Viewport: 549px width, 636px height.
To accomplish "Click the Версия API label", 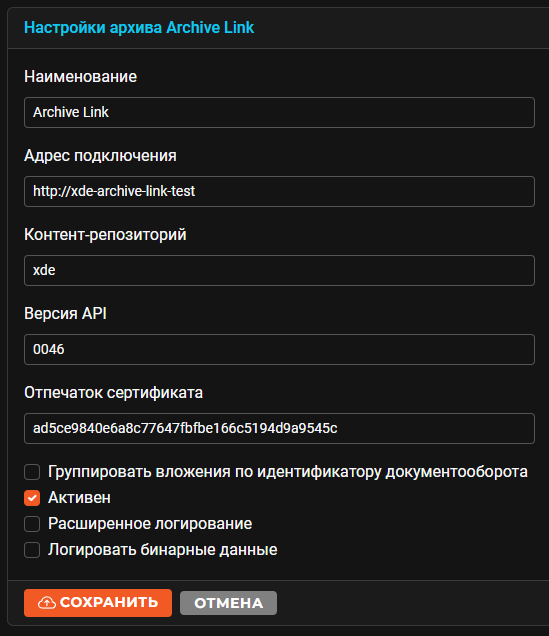I will [65, 314].
